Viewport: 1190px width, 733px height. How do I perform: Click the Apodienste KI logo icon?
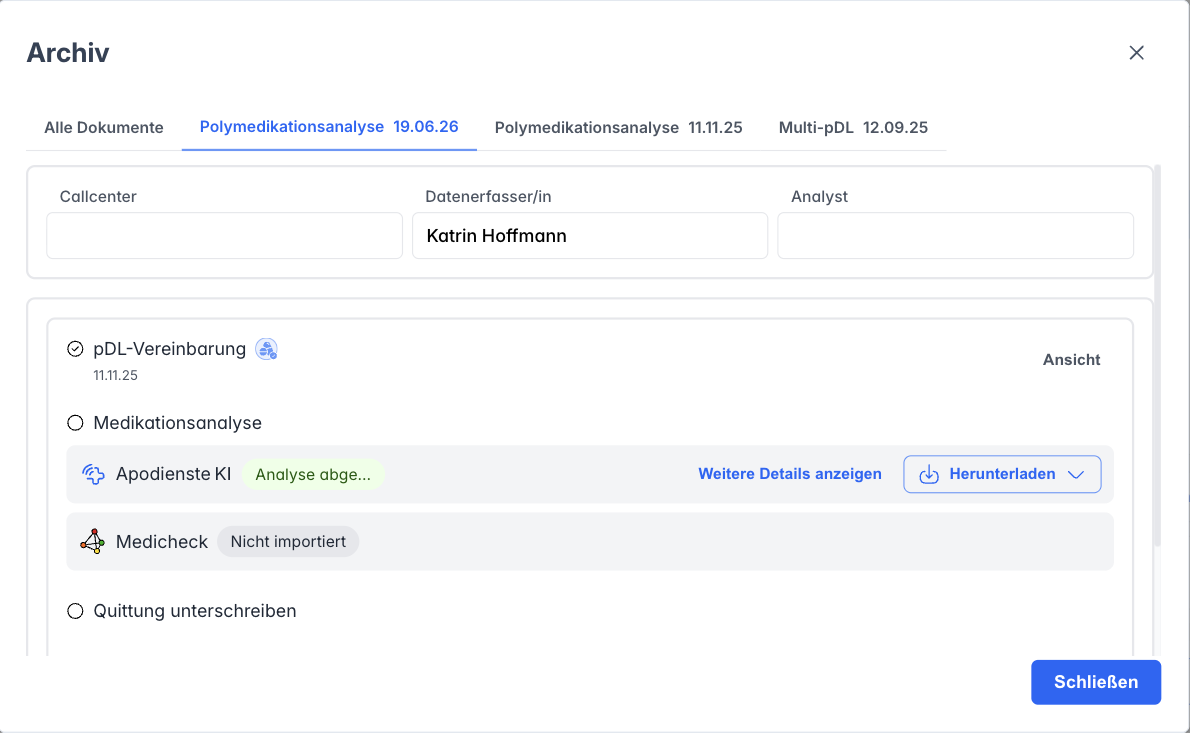(x=93, y=474)
